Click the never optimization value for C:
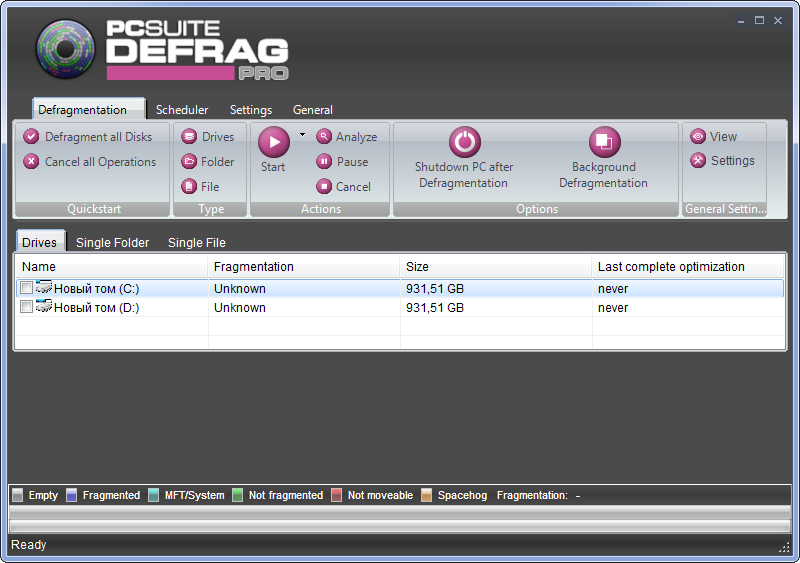Viewport: 800px width, 563px height. click(x=613, y=289)
